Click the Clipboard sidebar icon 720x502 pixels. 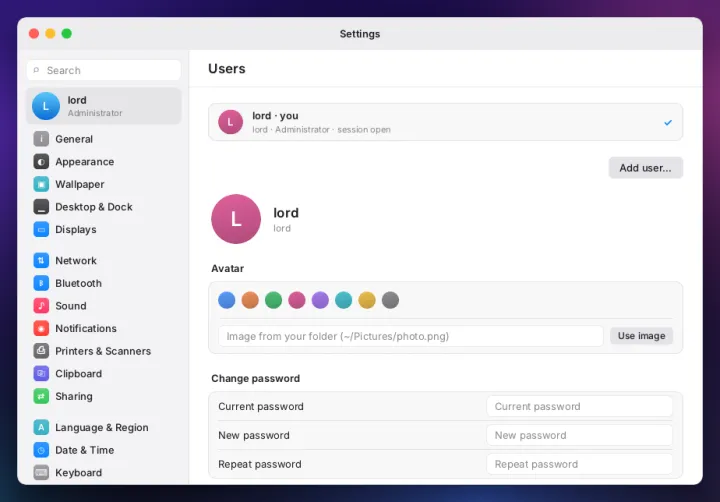click(41, 373)
